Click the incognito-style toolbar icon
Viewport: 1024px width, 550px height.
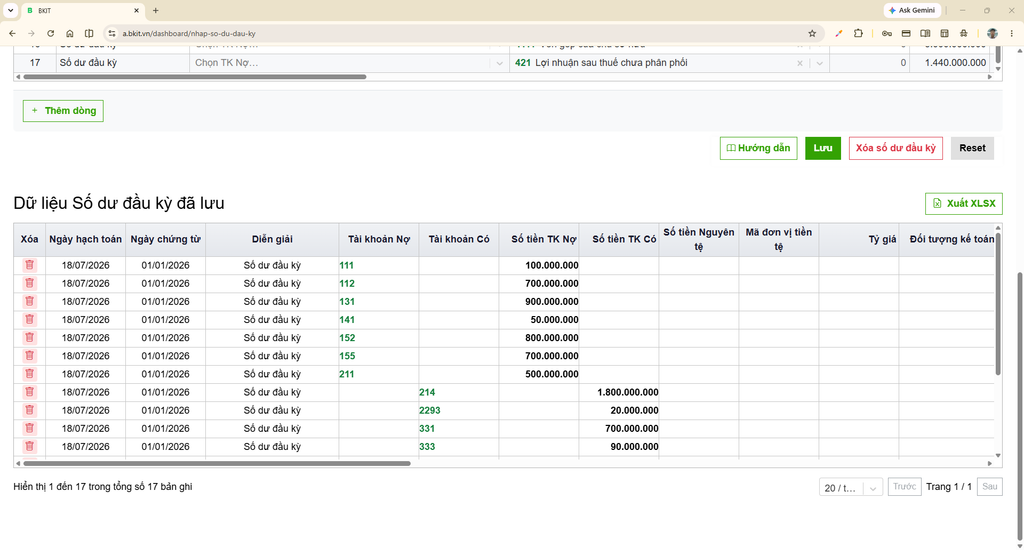click(963, 33)
